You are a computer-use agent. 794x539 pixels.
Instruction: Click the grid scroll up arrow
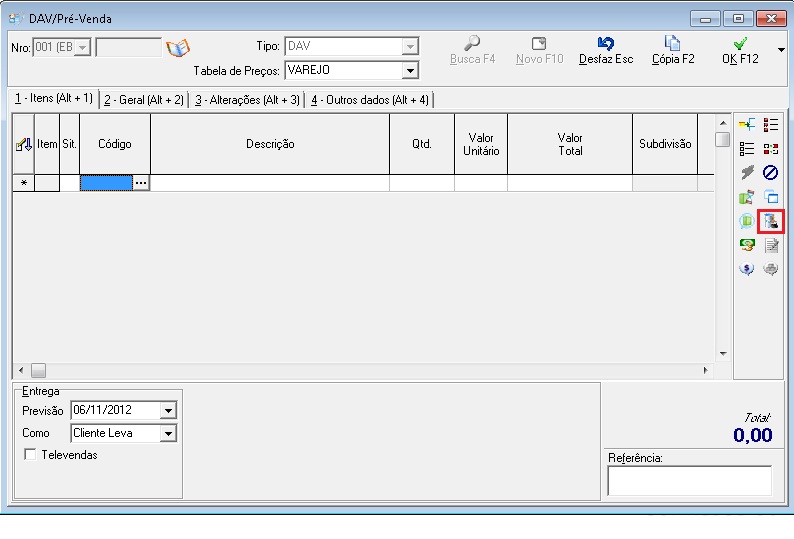tap(723, 123)
